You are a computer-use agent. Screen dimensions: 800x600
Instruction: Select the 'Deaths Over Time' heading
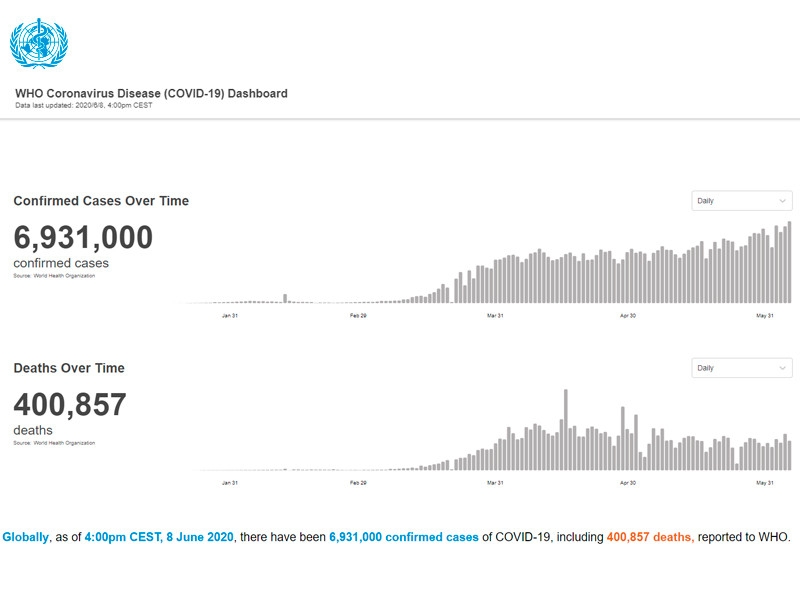(69, 368)
